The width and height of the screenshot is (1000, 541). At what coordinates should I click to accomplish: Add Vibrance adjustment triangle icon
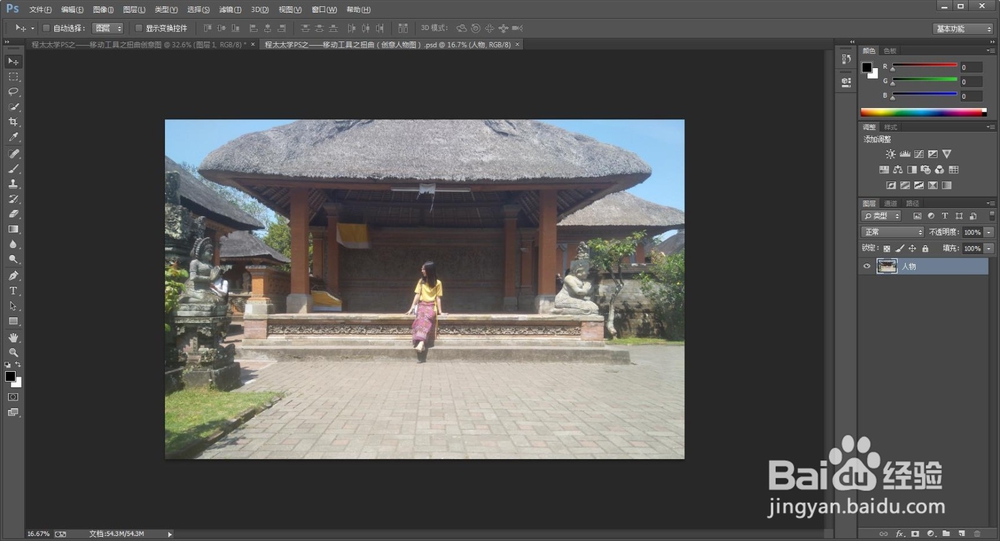946,154
